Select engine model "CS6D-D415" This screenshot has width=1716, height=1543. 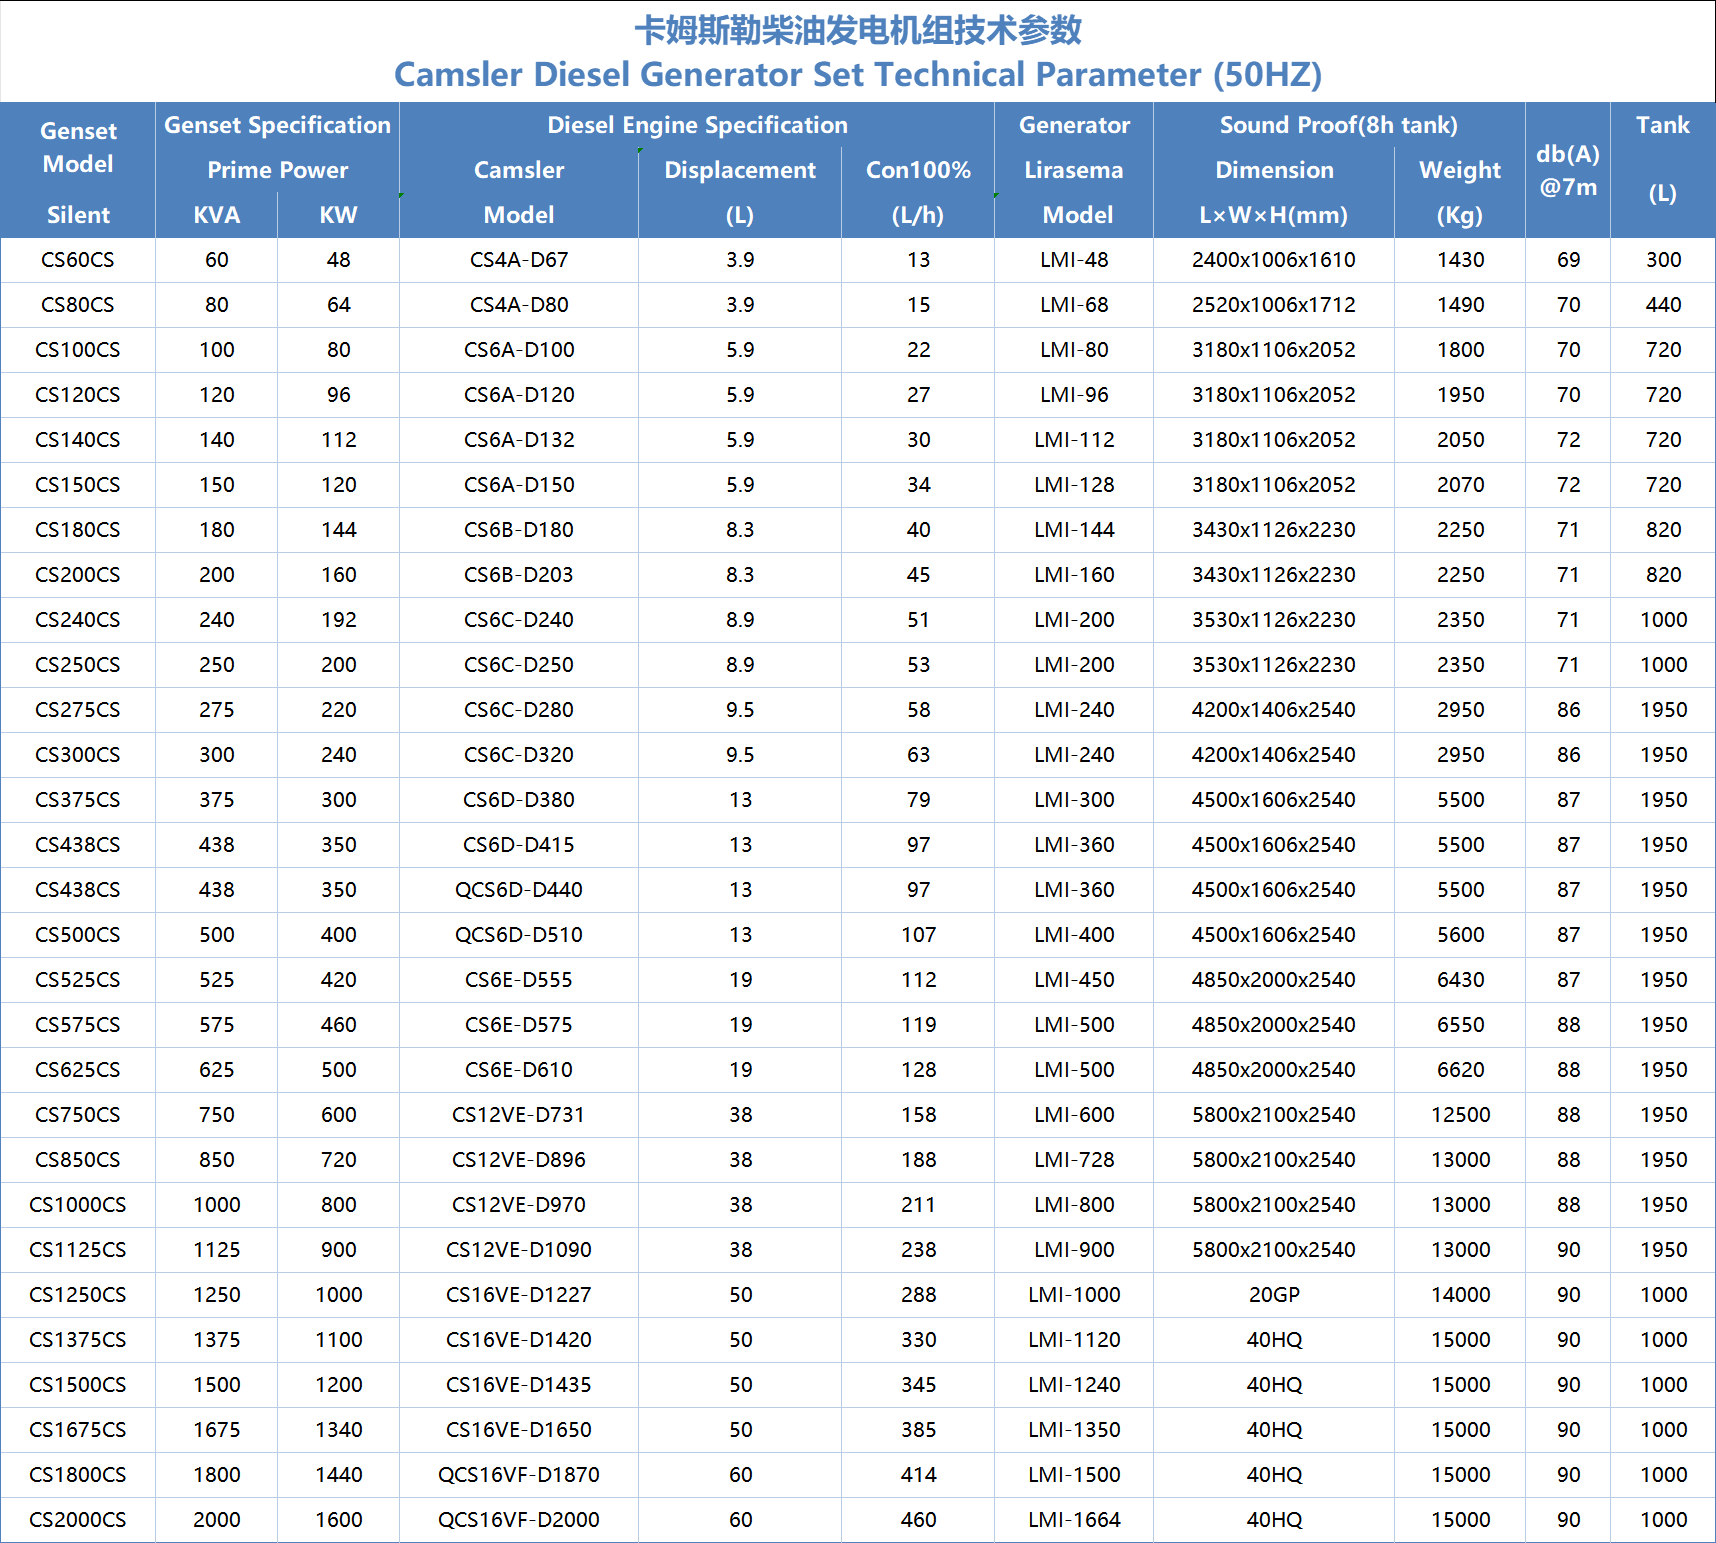pos(519,845)
